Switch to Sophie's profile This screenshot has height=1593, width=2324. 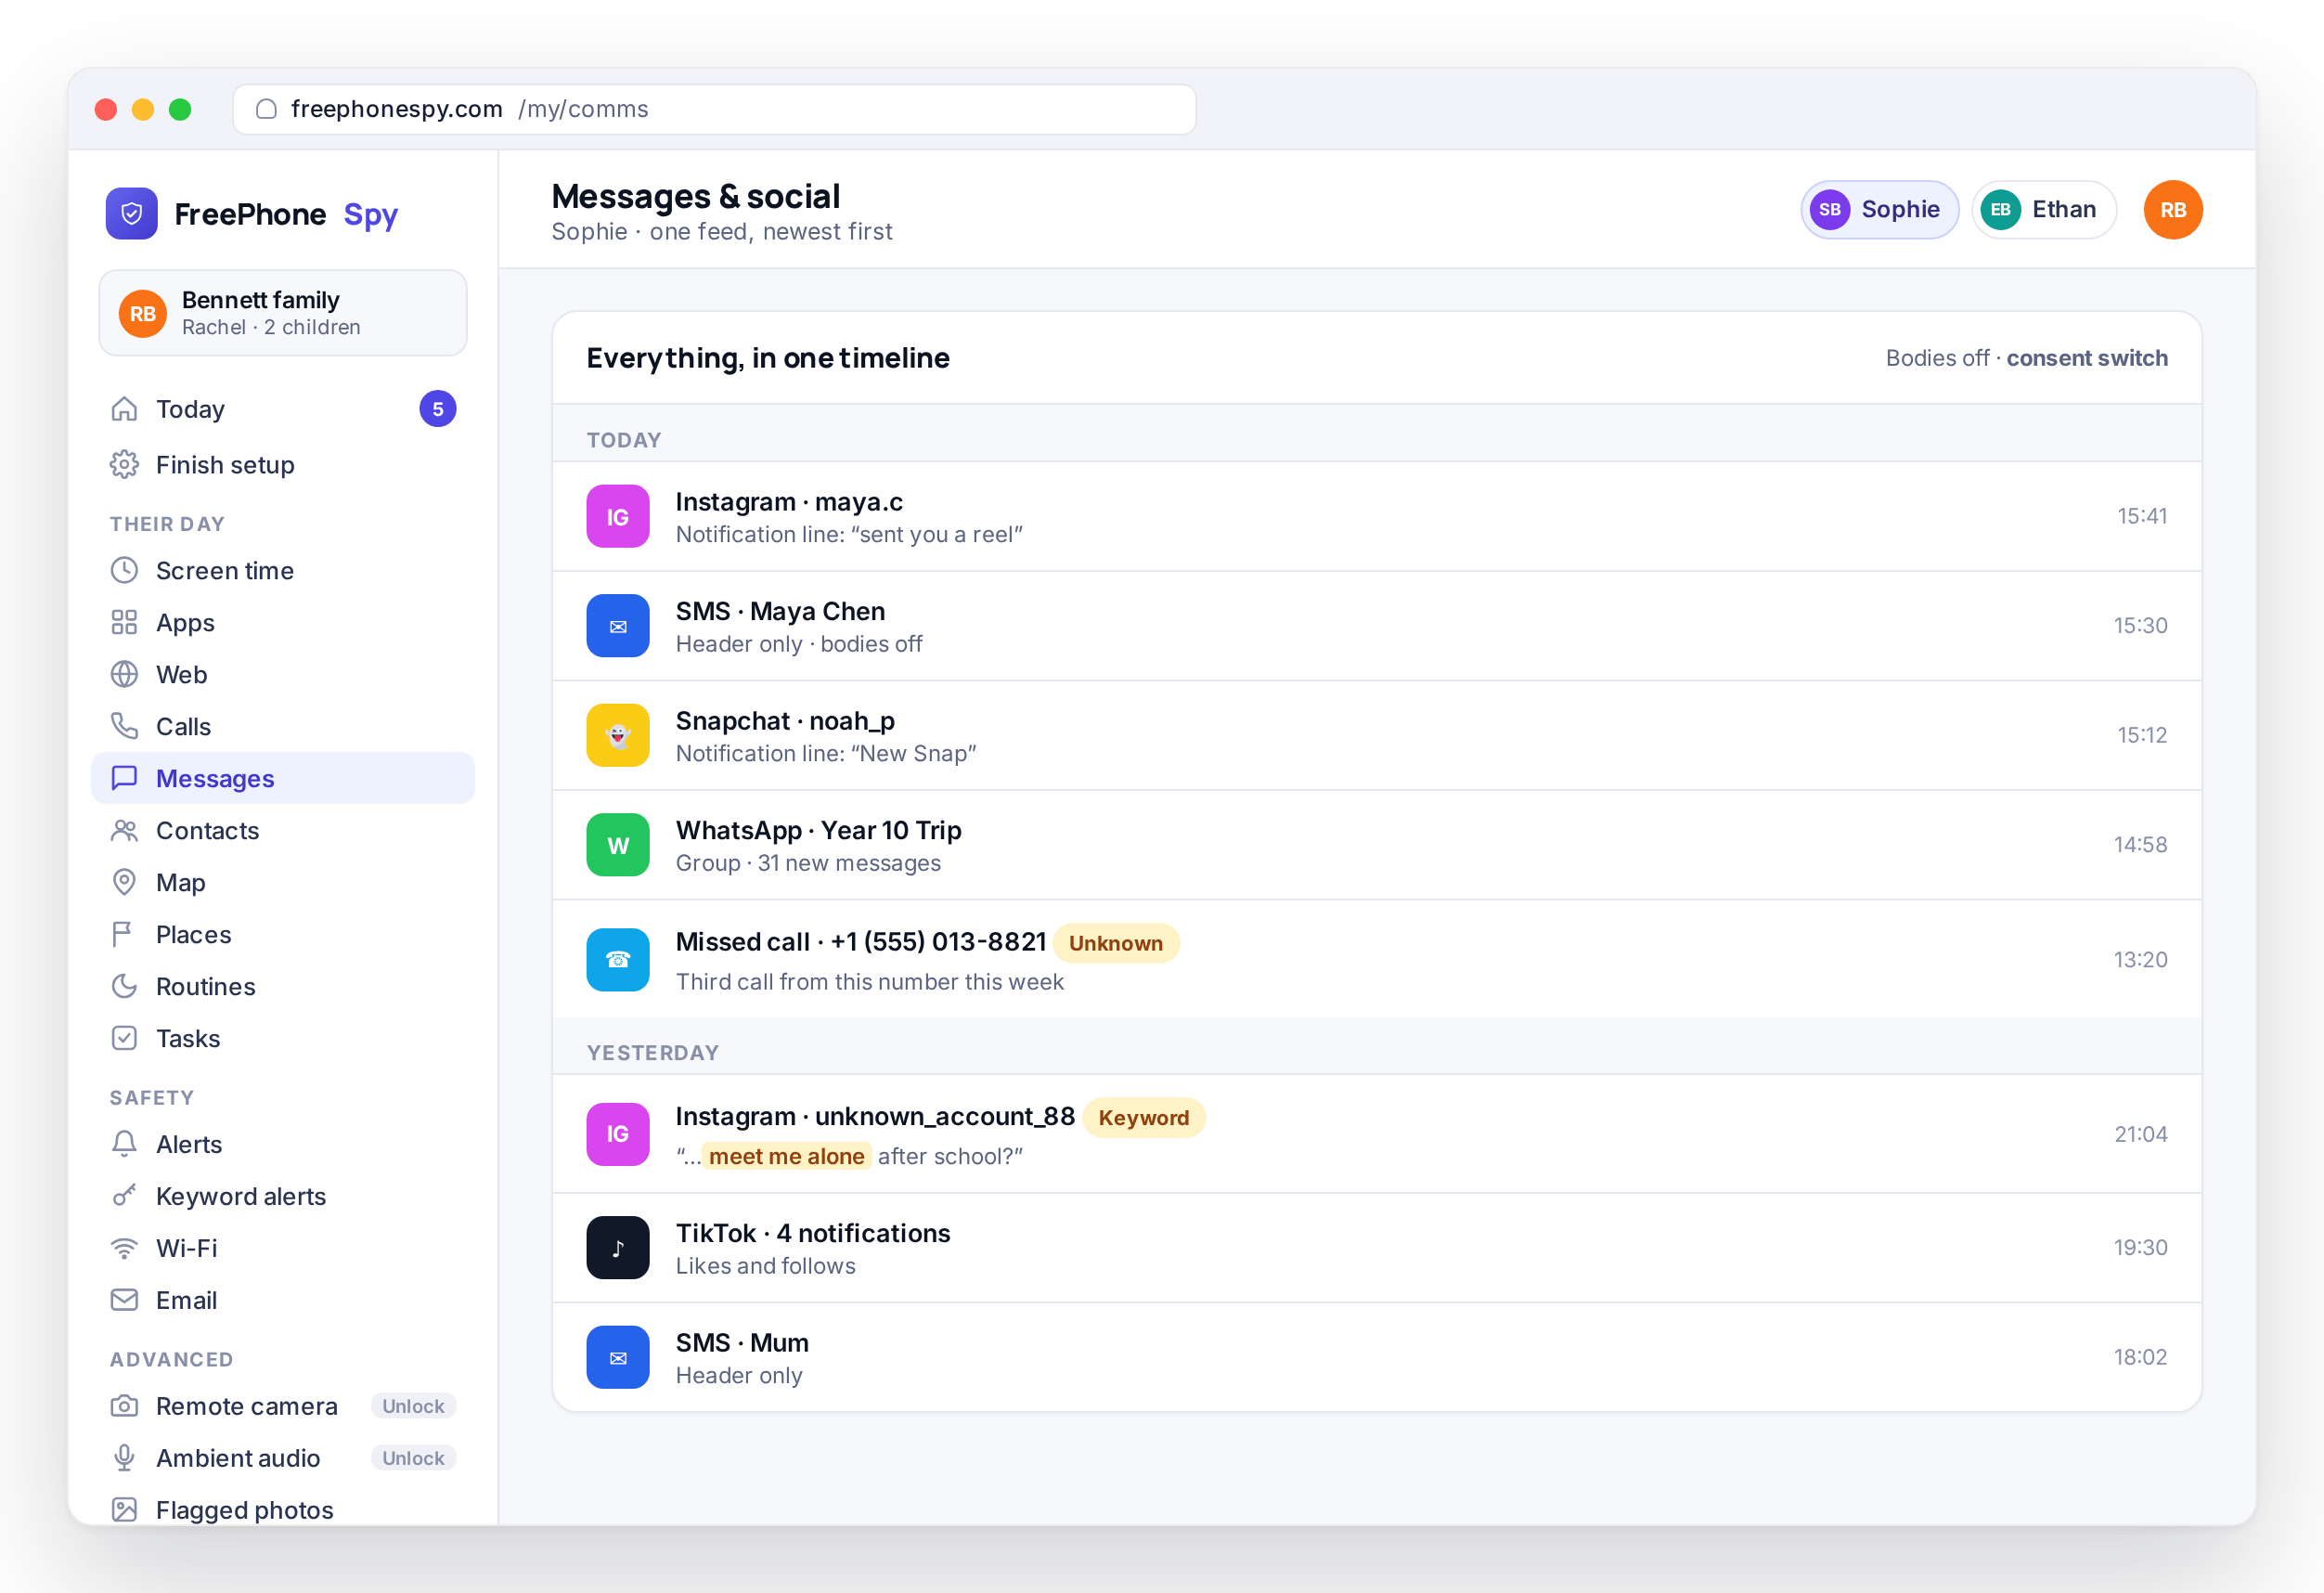coord(1879,210)
